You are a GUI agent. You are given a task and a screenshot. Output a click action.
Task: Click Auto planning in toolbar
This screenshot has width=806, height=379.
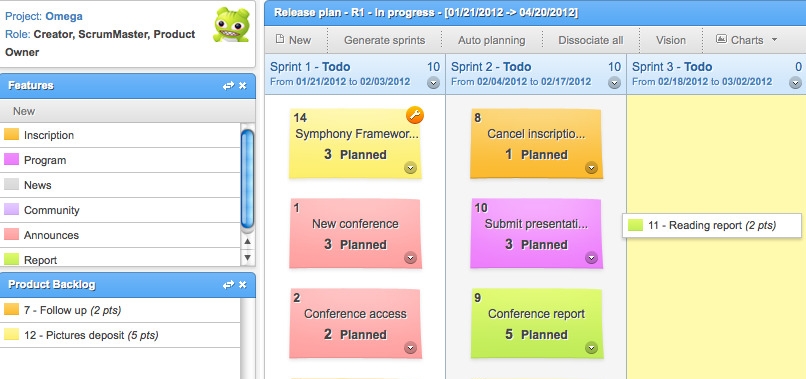491,40
